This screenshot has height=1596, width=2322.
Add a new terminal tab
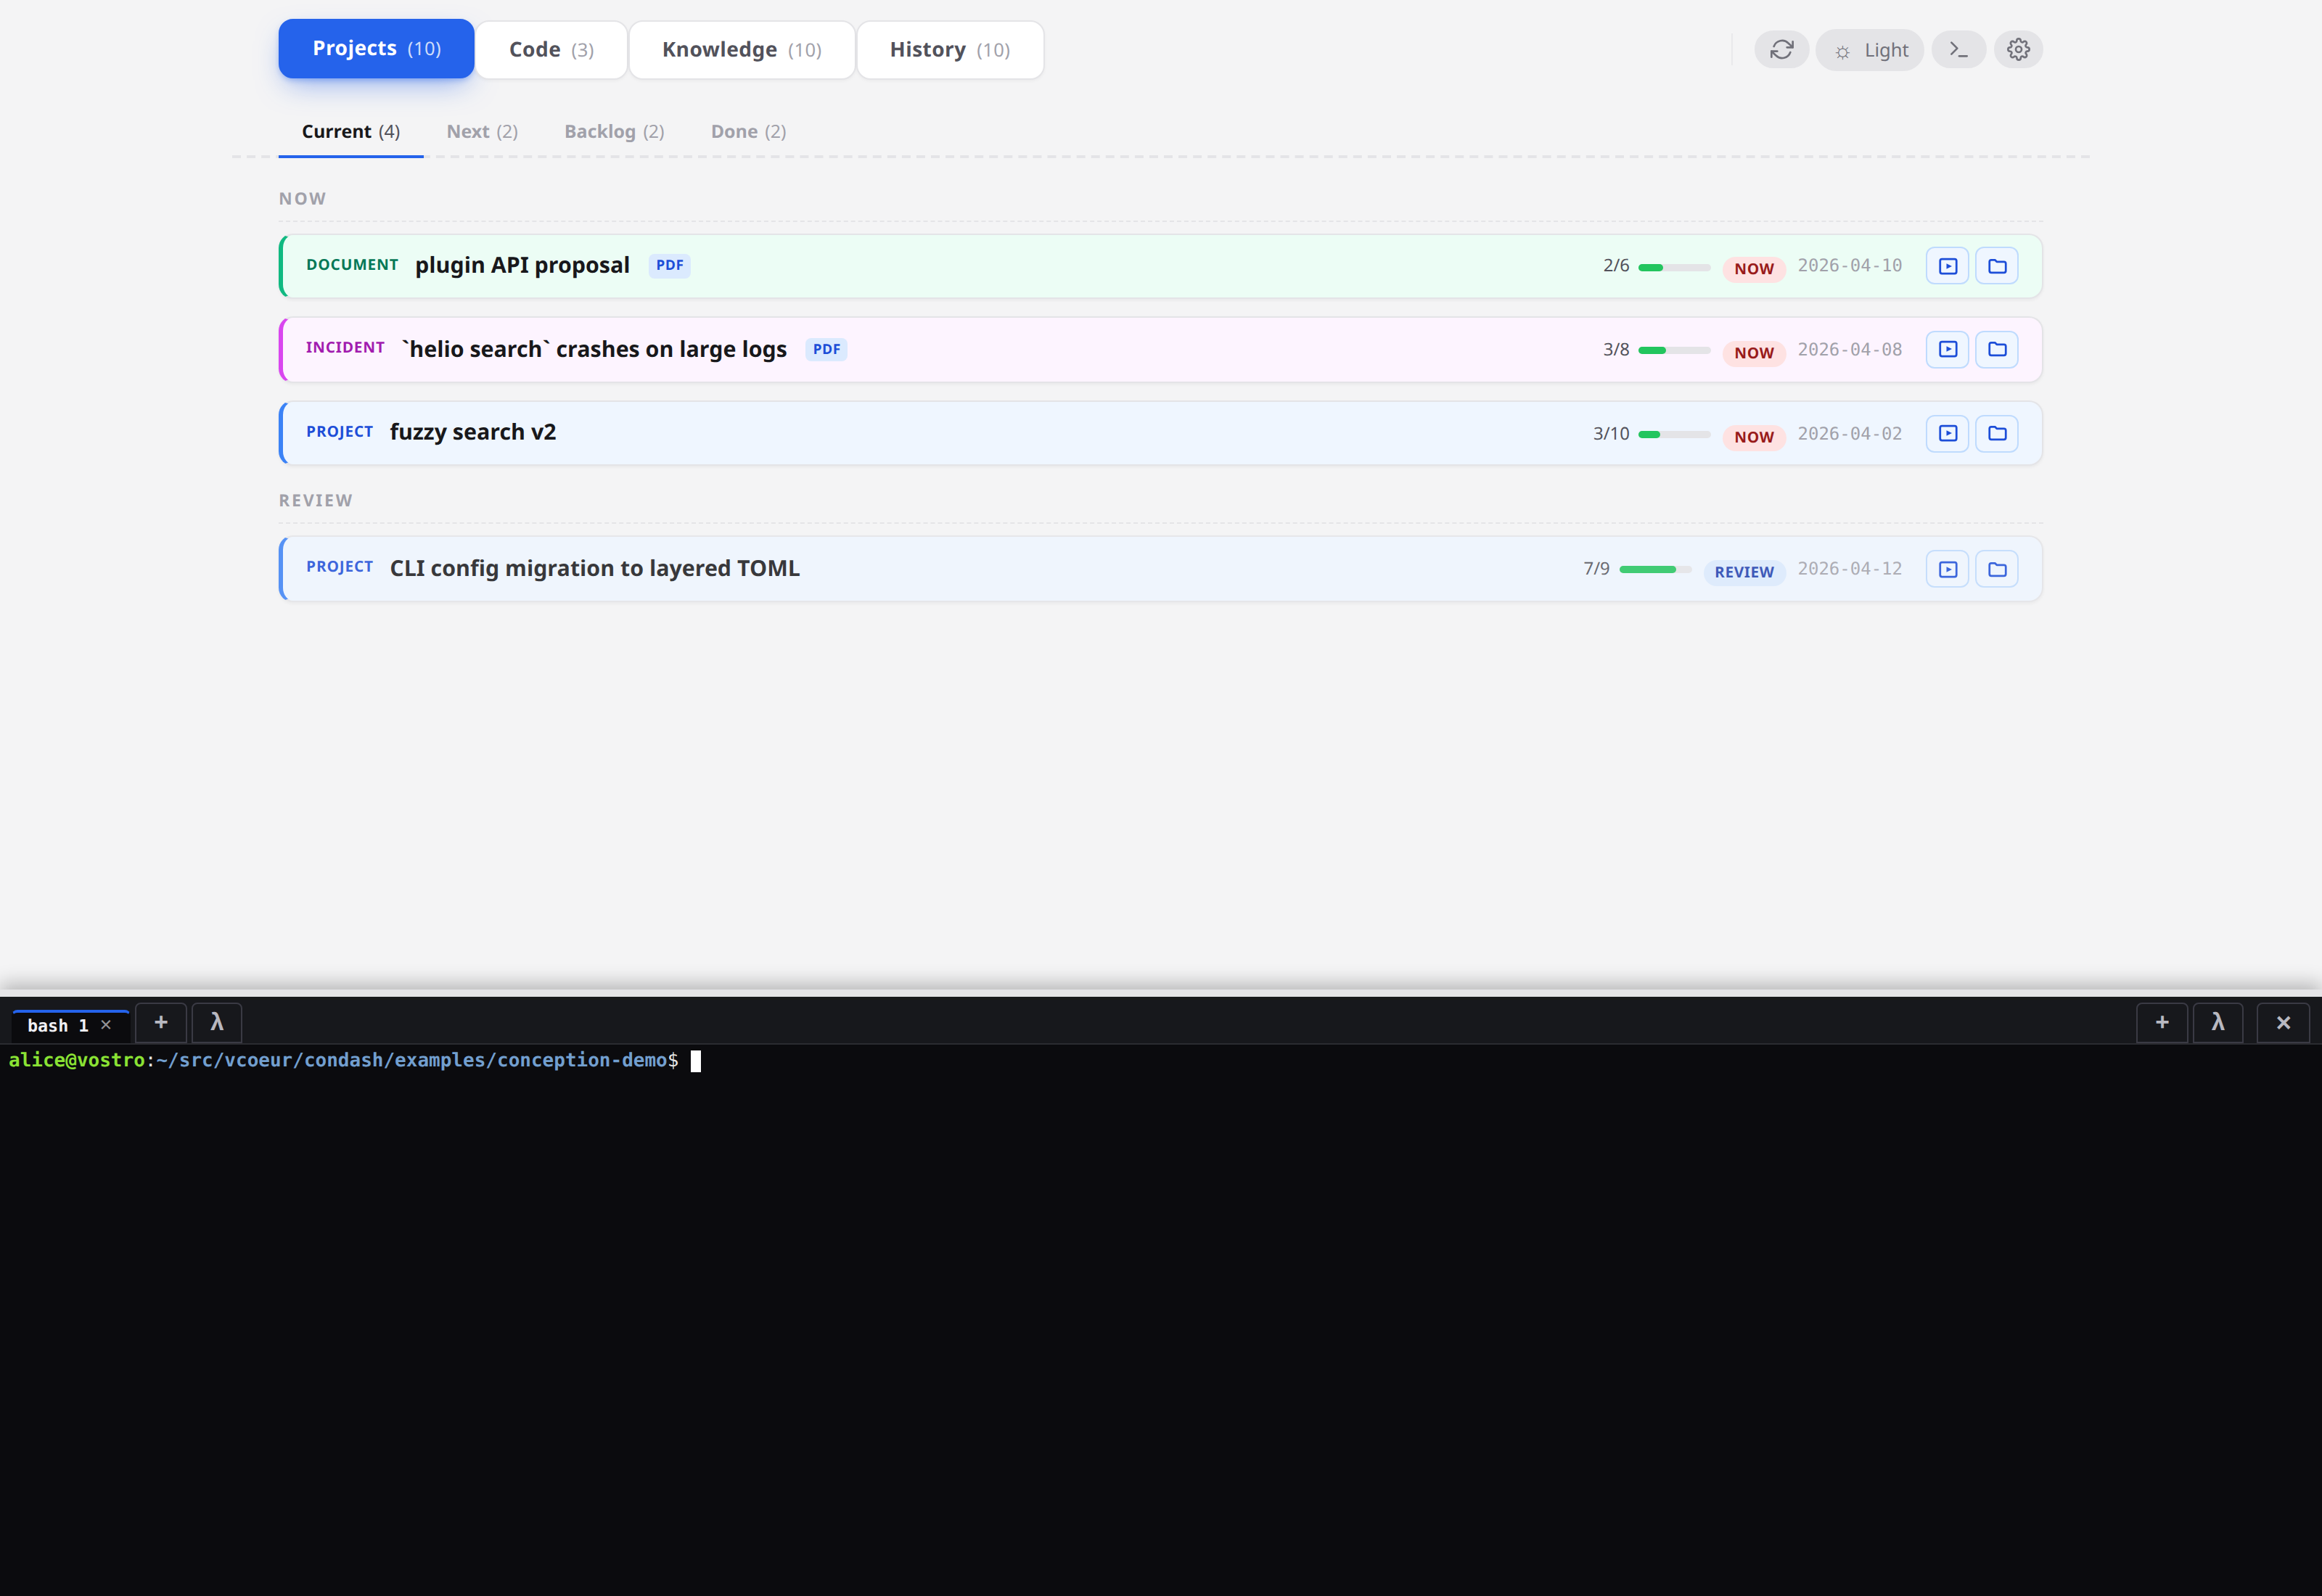160,1023
